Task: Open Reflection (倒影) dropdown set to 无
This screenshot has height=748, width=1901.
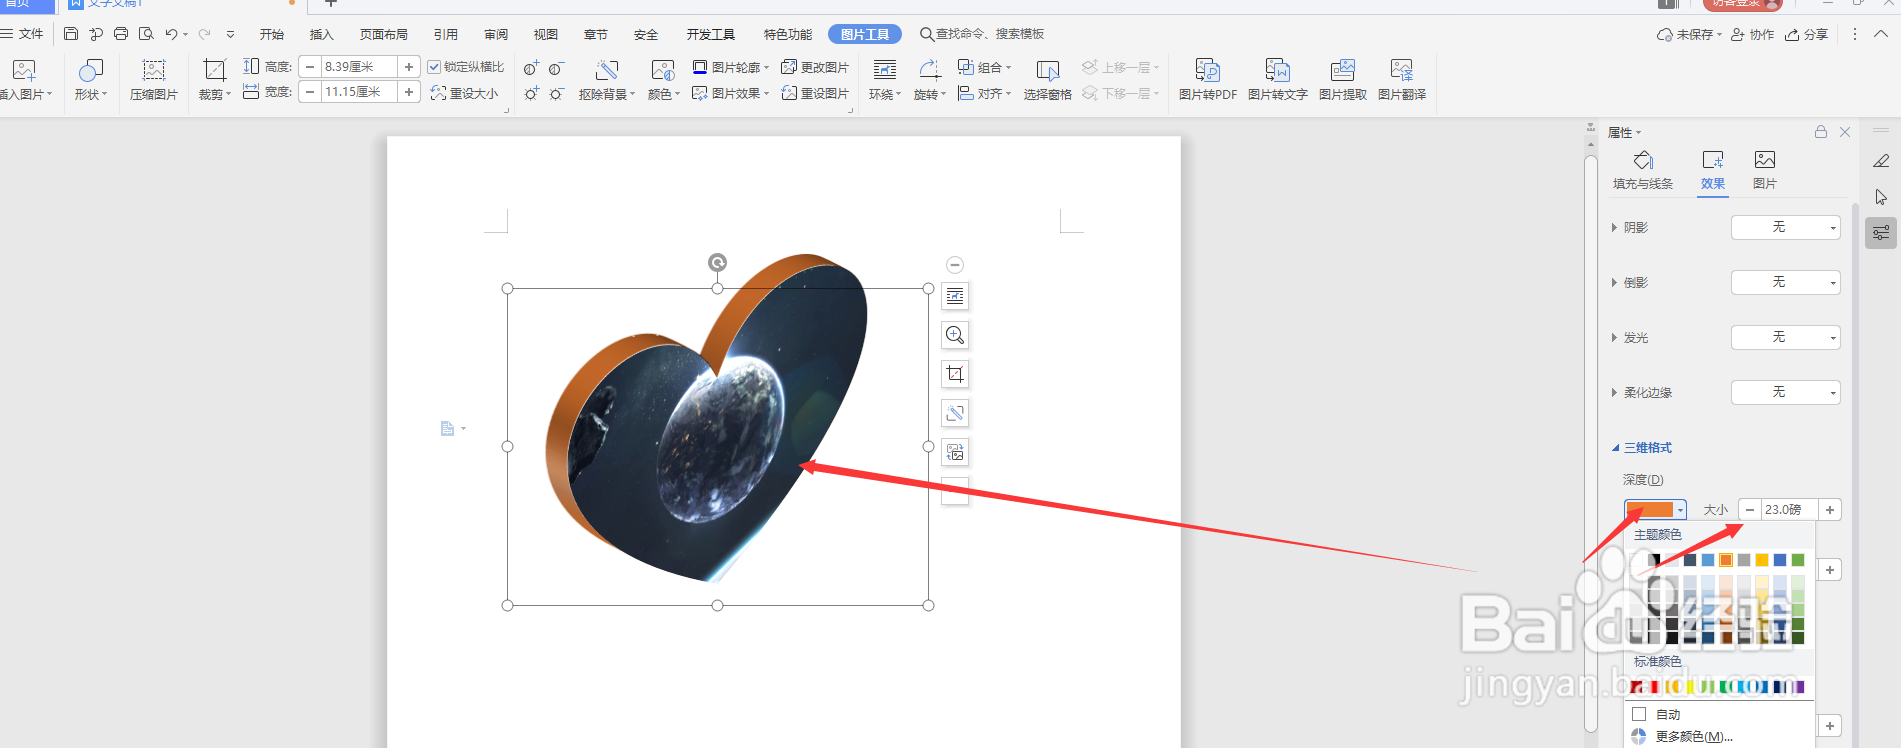Action: pyautogui.click(x=1785, y=282)
